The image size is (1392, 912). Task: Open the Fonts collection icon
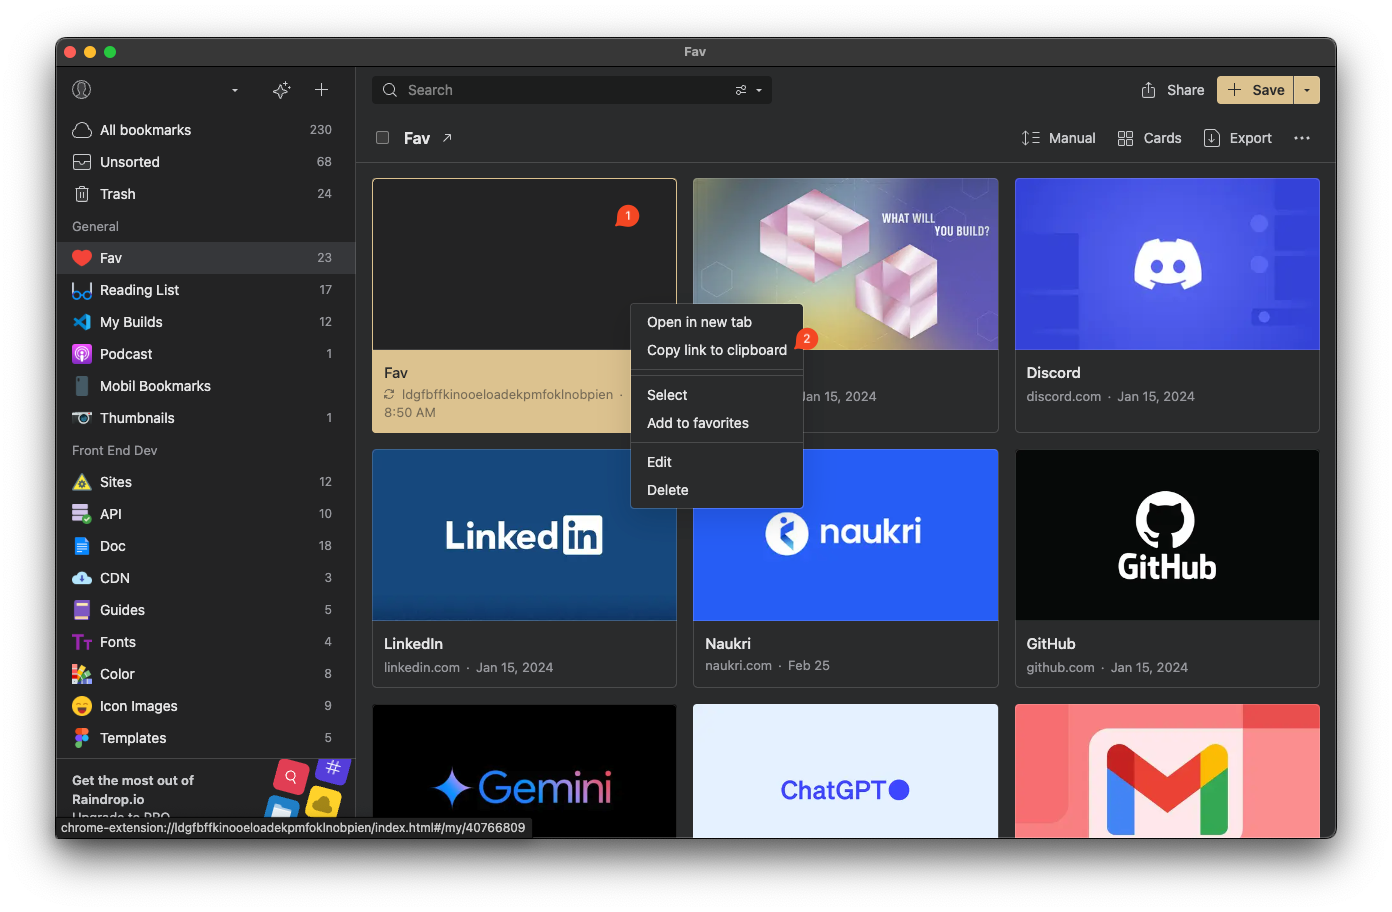(x=82, y=642)
